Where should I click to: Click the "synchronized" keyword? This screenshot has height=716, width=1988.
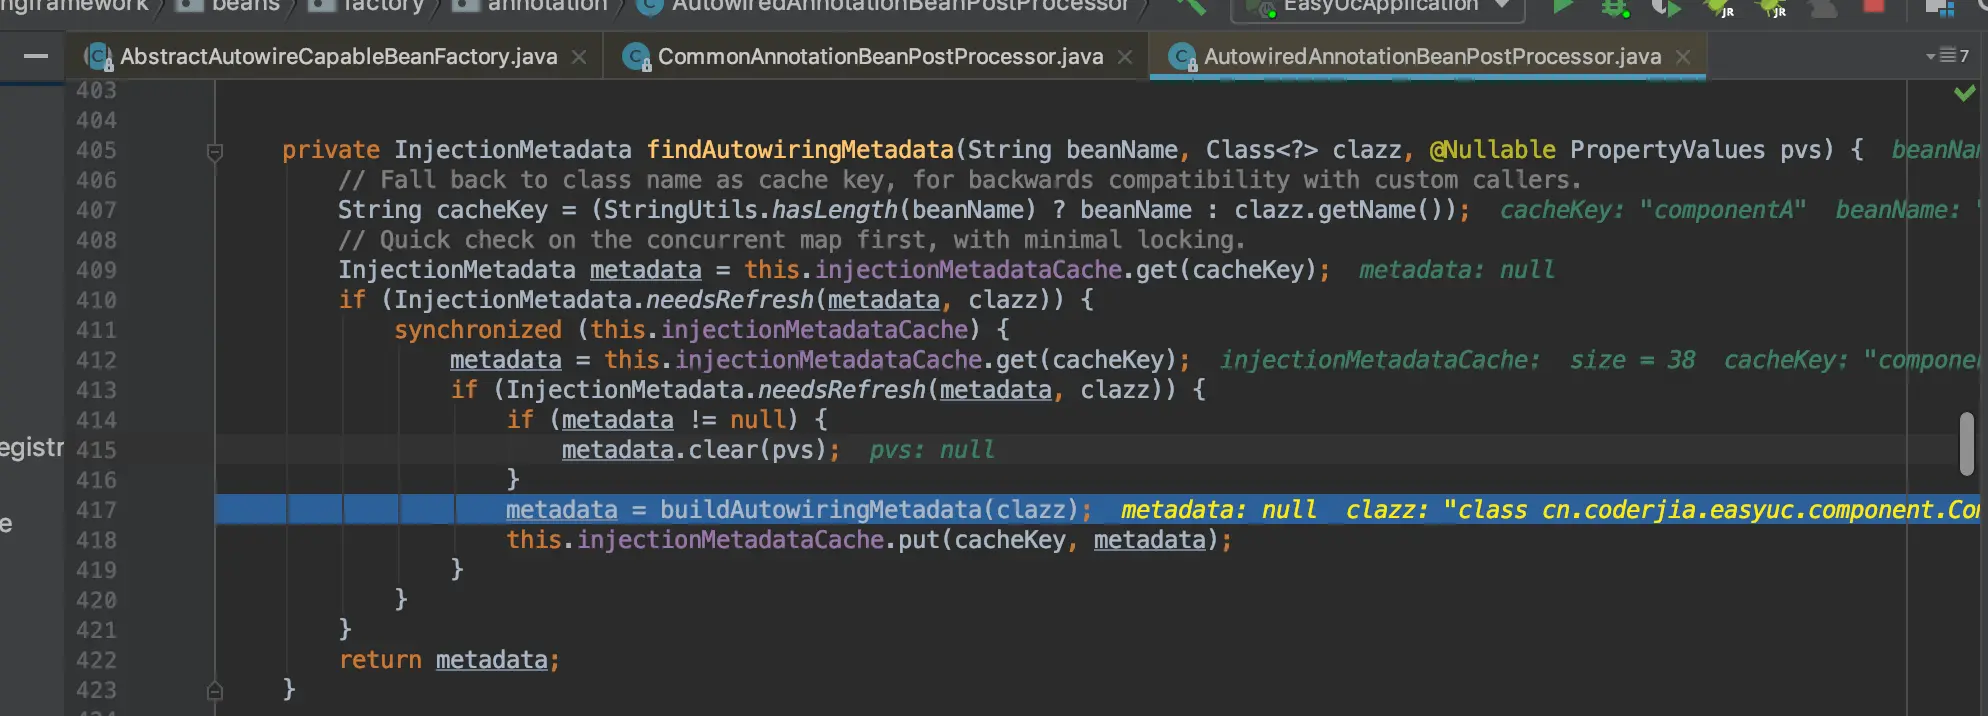[x=478, y=330]
